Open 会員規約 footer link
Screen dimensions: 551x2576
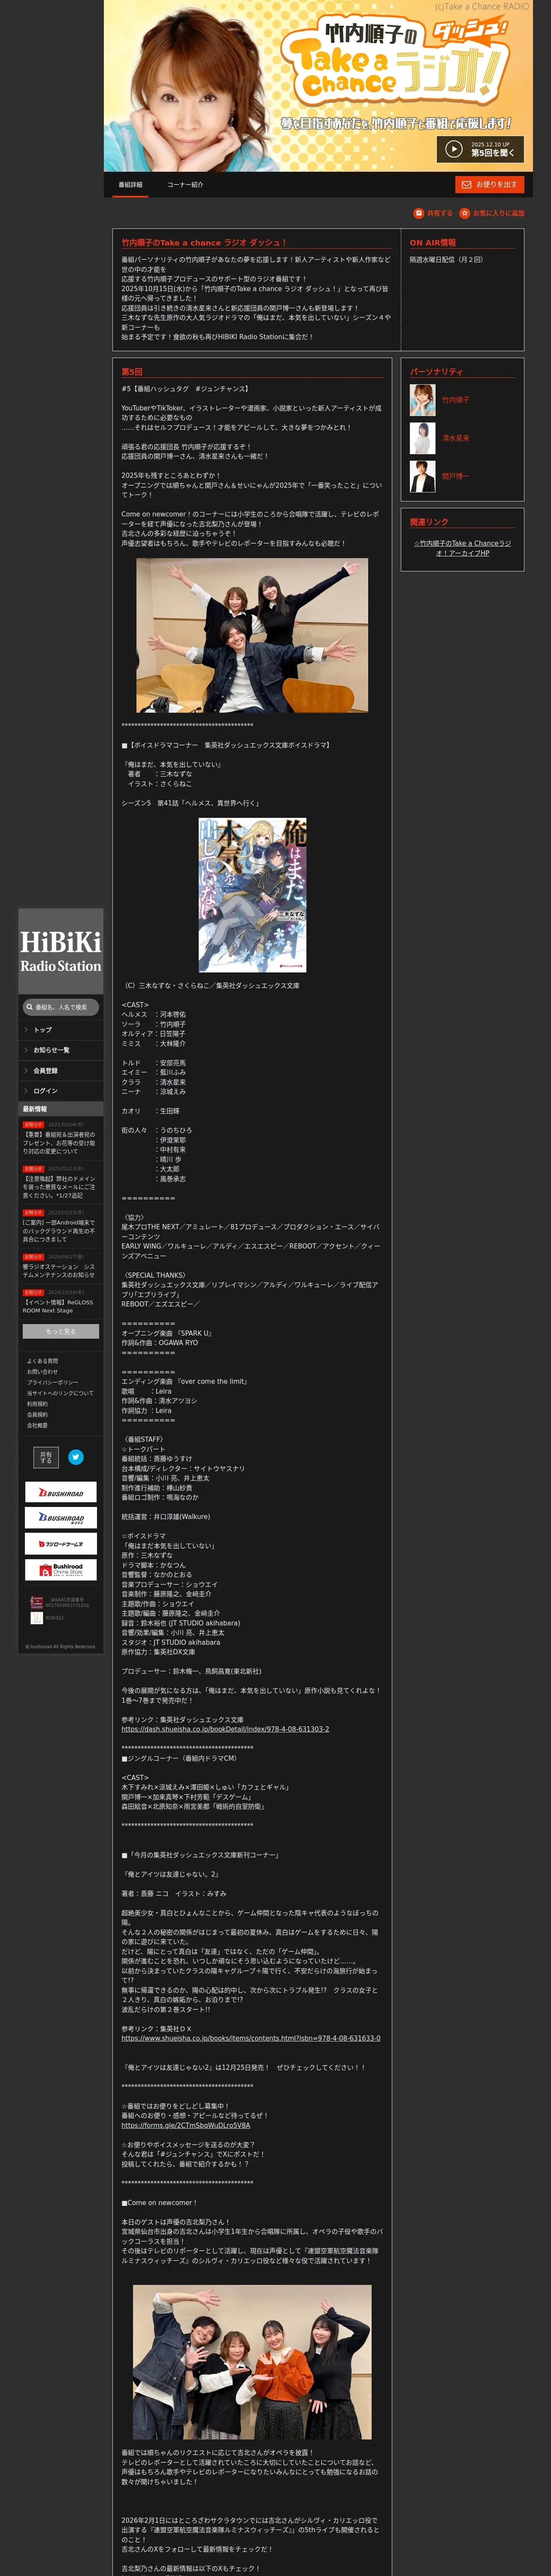coord(37,1415)
